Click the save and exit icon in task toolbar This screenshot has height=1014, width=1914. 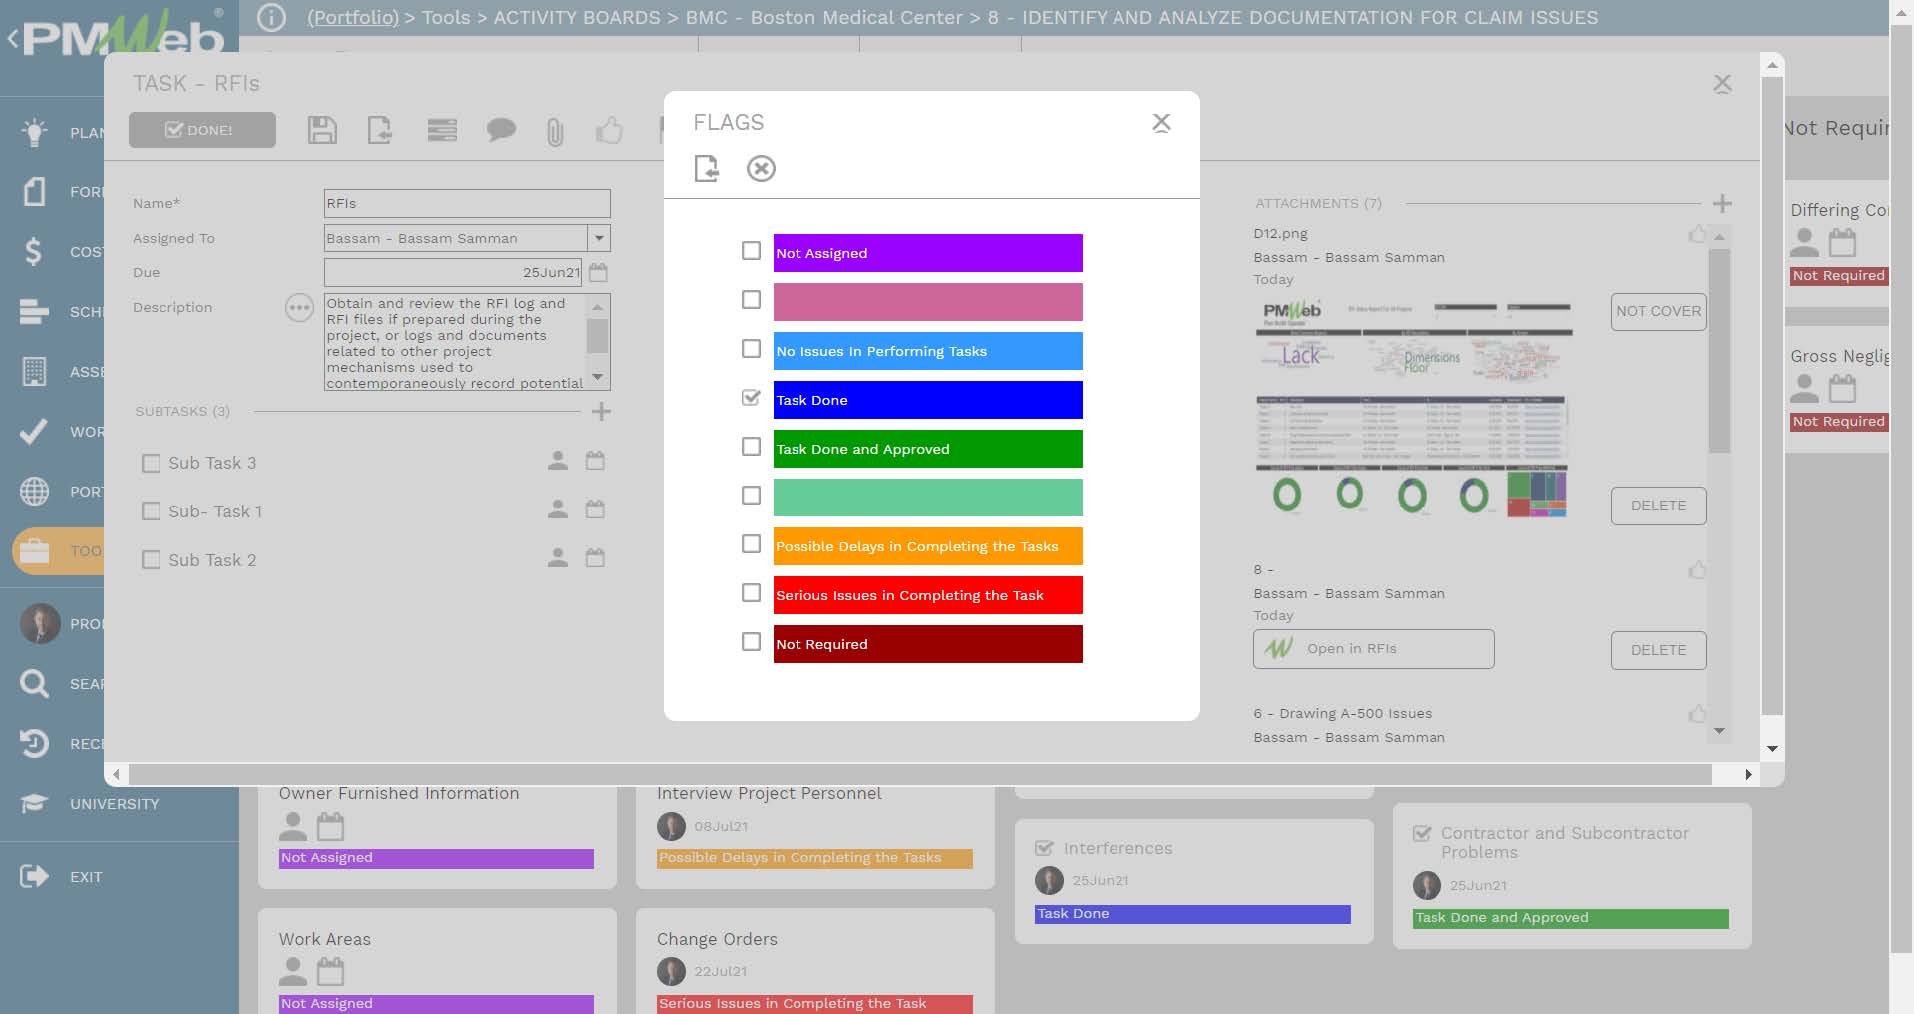coord(380,130)
